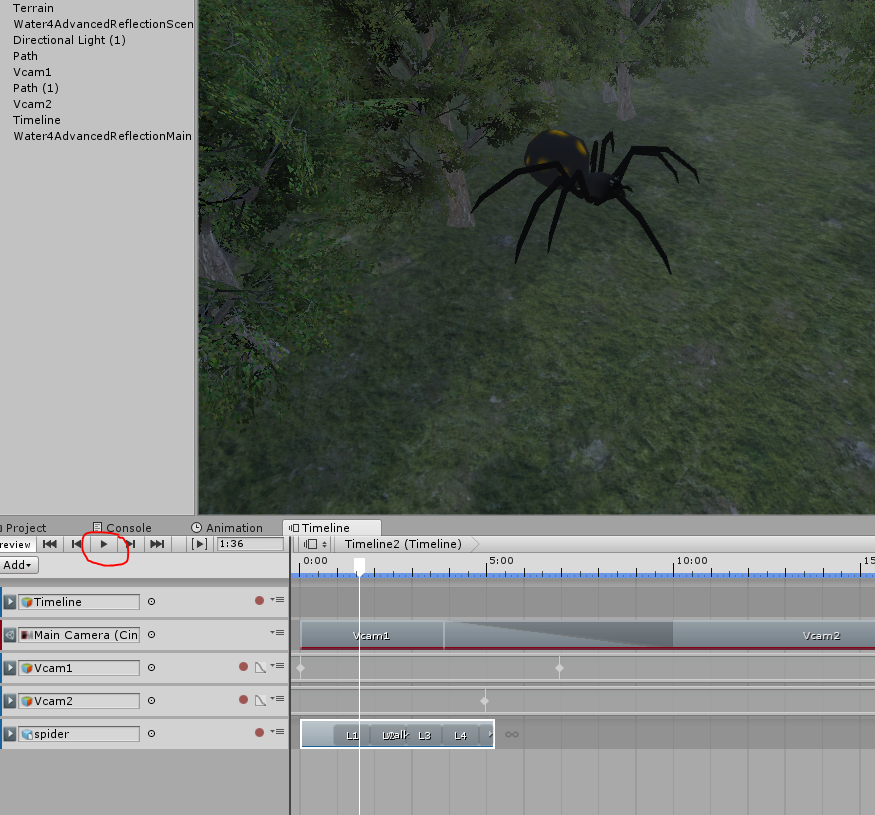The width and height of the screenshot is (875, 815).
Task: Click the L3 loop marker on spider clip
Action: point(425,736)
